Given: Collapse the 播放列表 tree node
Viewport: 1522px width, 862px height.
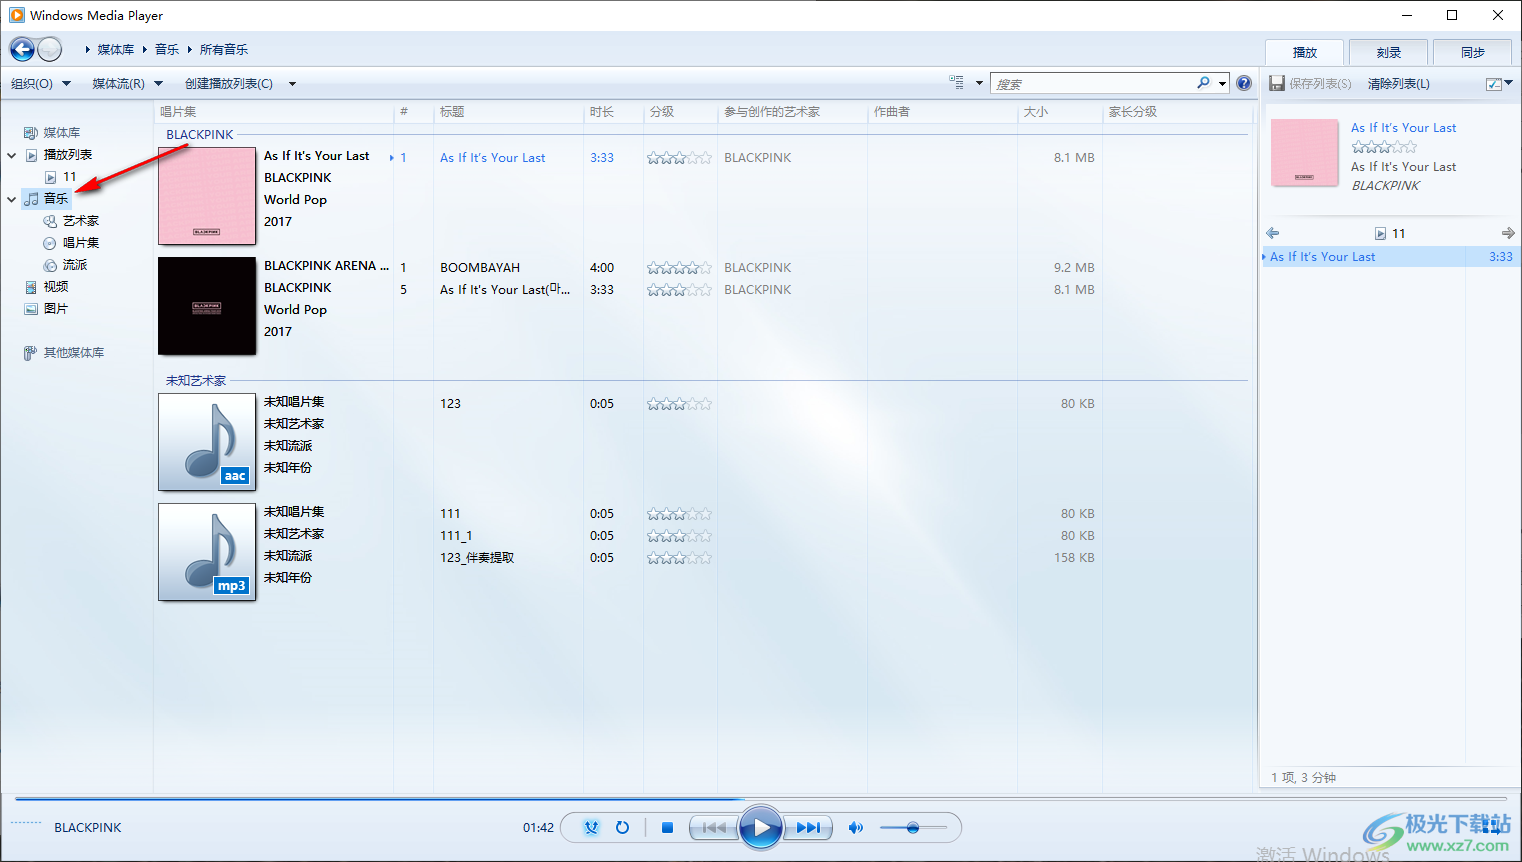Looking at the screenshot, I should tap(12, 155).
